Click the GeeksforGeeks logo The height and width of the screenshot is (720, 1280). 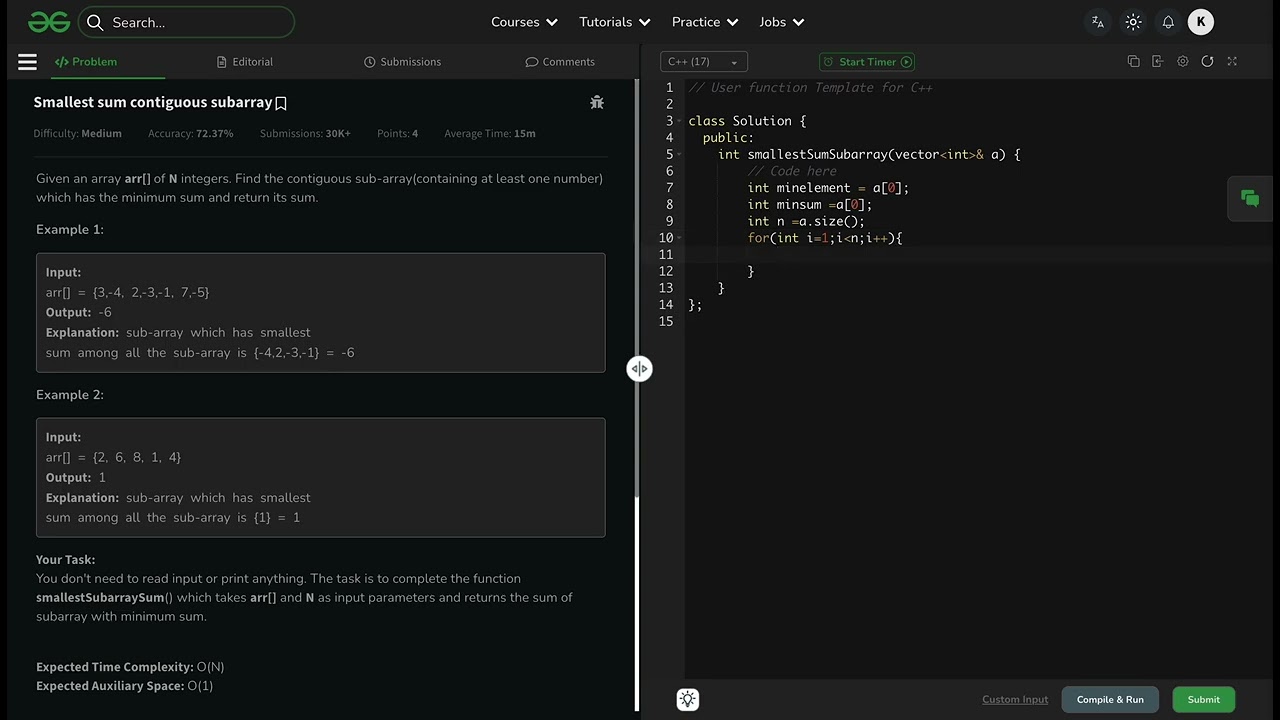(x=49, y=22)
